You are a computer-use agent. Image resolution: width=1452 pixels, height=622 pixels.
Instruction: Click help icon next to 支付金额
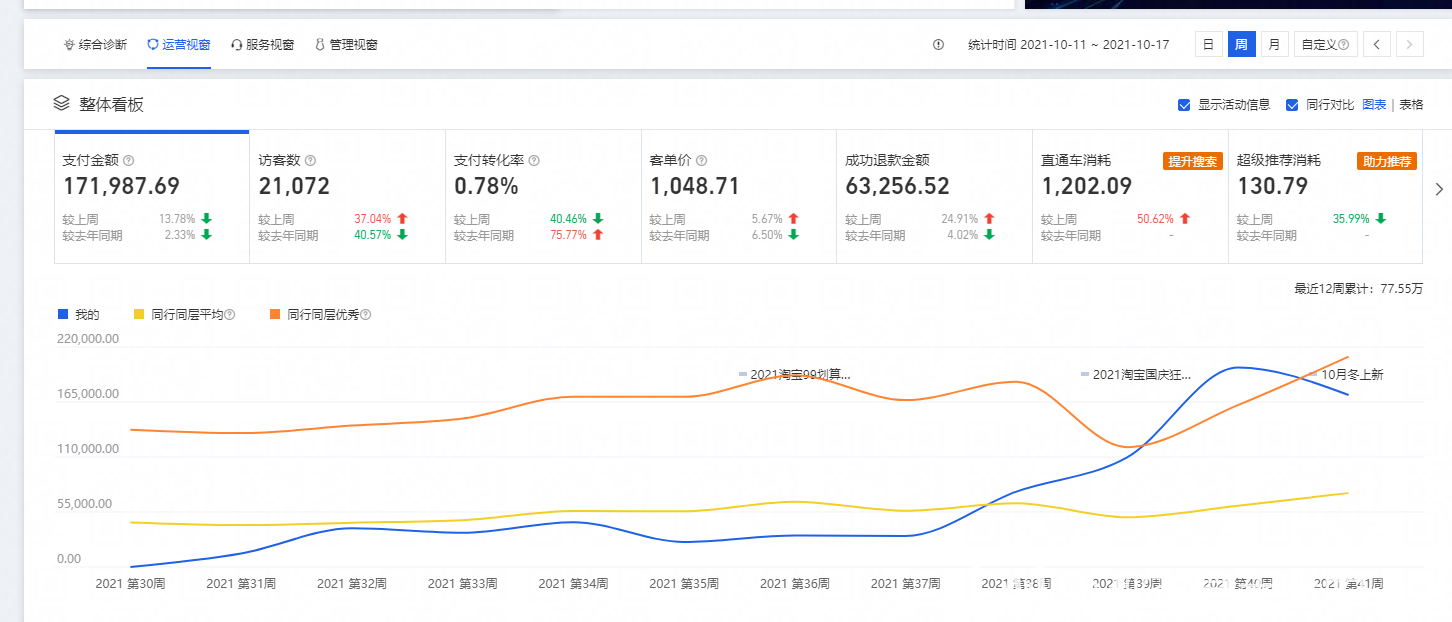coord(128,160)
